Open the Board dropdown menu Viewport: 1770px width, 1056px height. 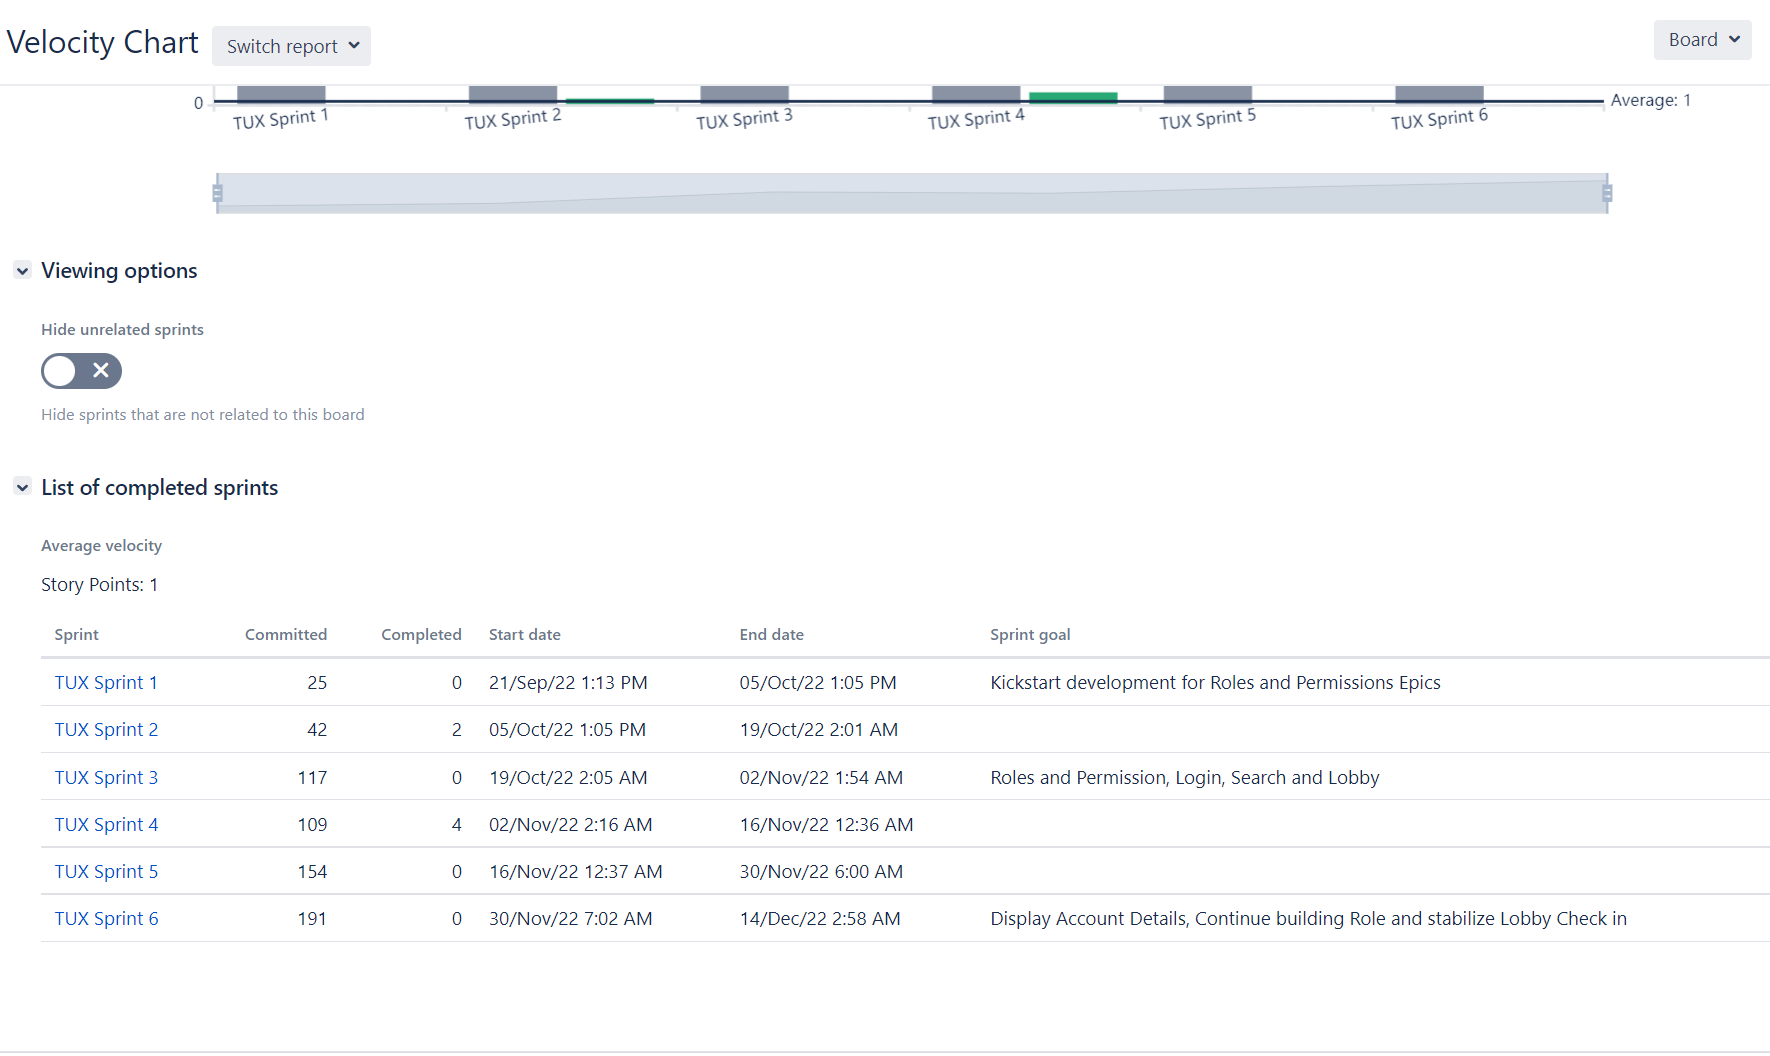coord(1702,40)
